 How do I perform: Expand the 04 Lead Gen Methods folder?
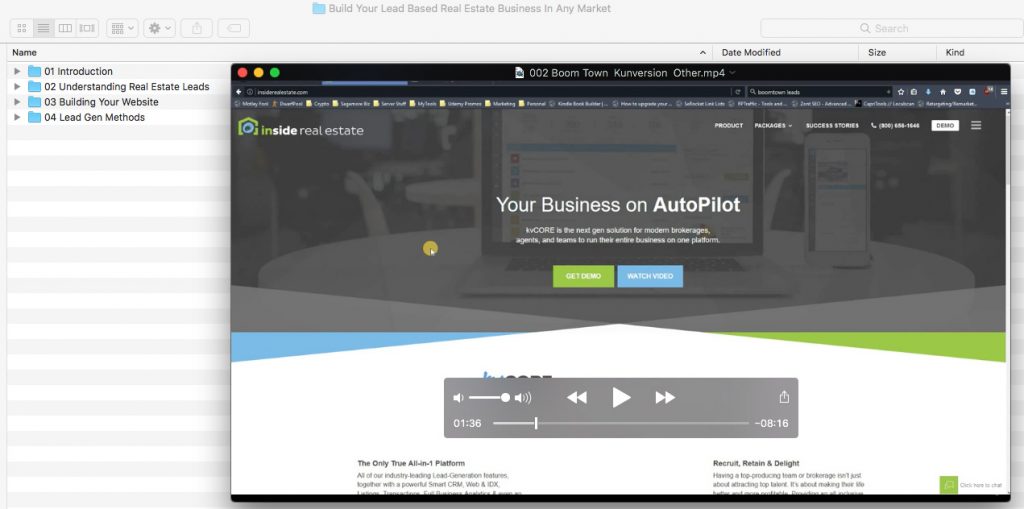point(18,117)
